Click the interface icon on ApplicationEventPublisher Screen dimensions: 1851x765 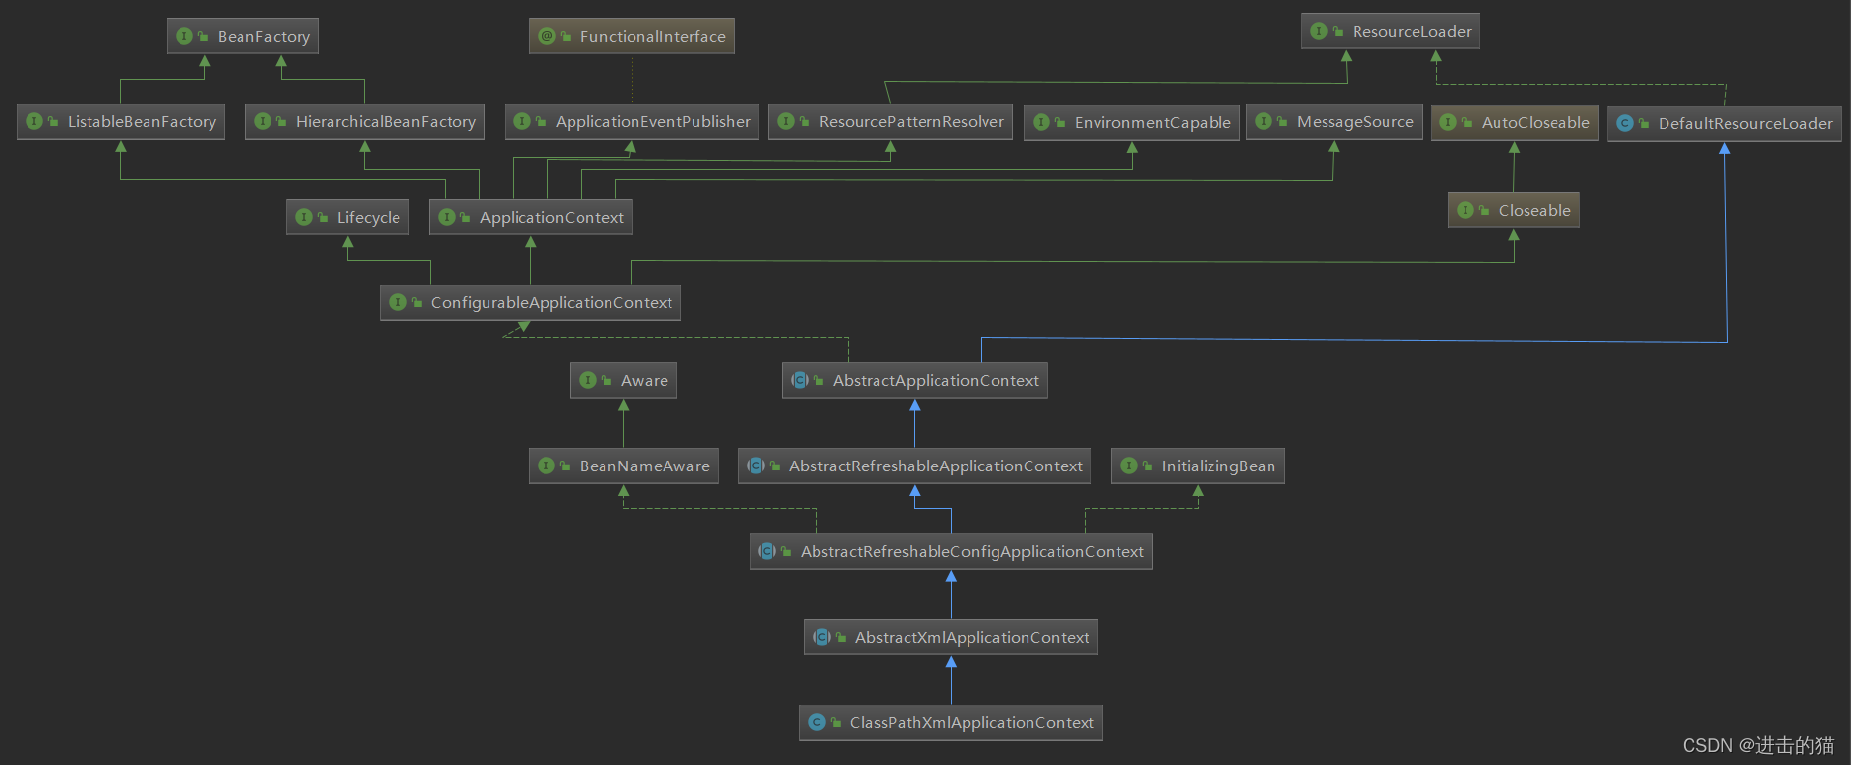pos(522,121)
